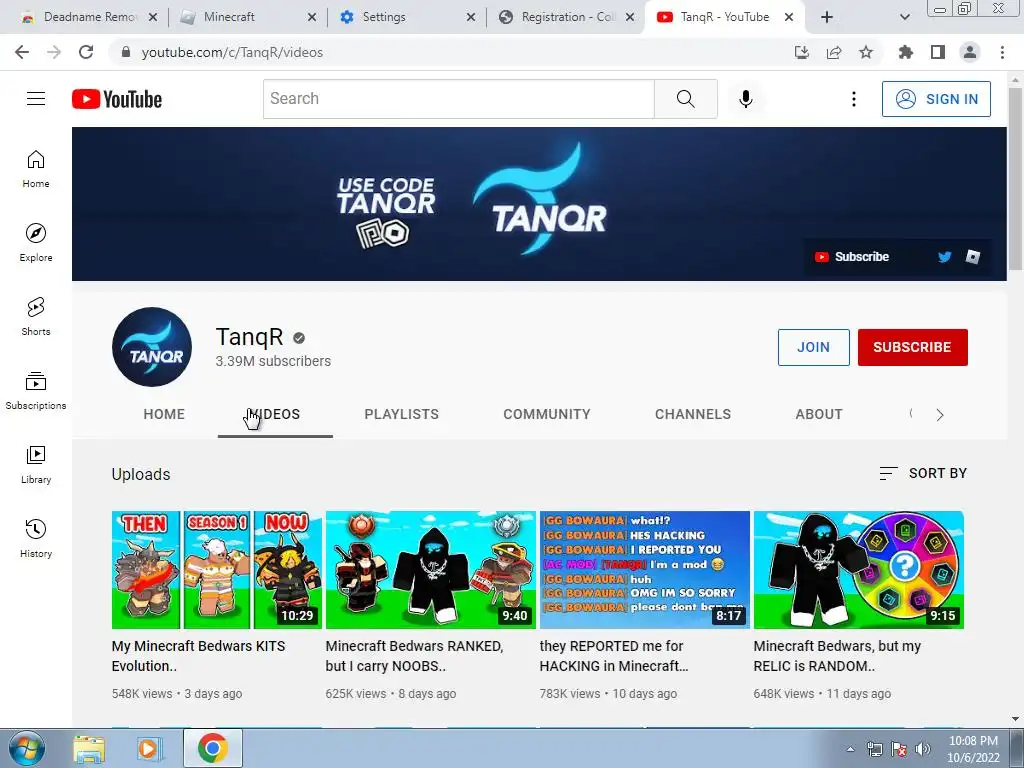
Task: Open the Bedwars KITS Evolution thumbnail
Action: tap(217, 569)
